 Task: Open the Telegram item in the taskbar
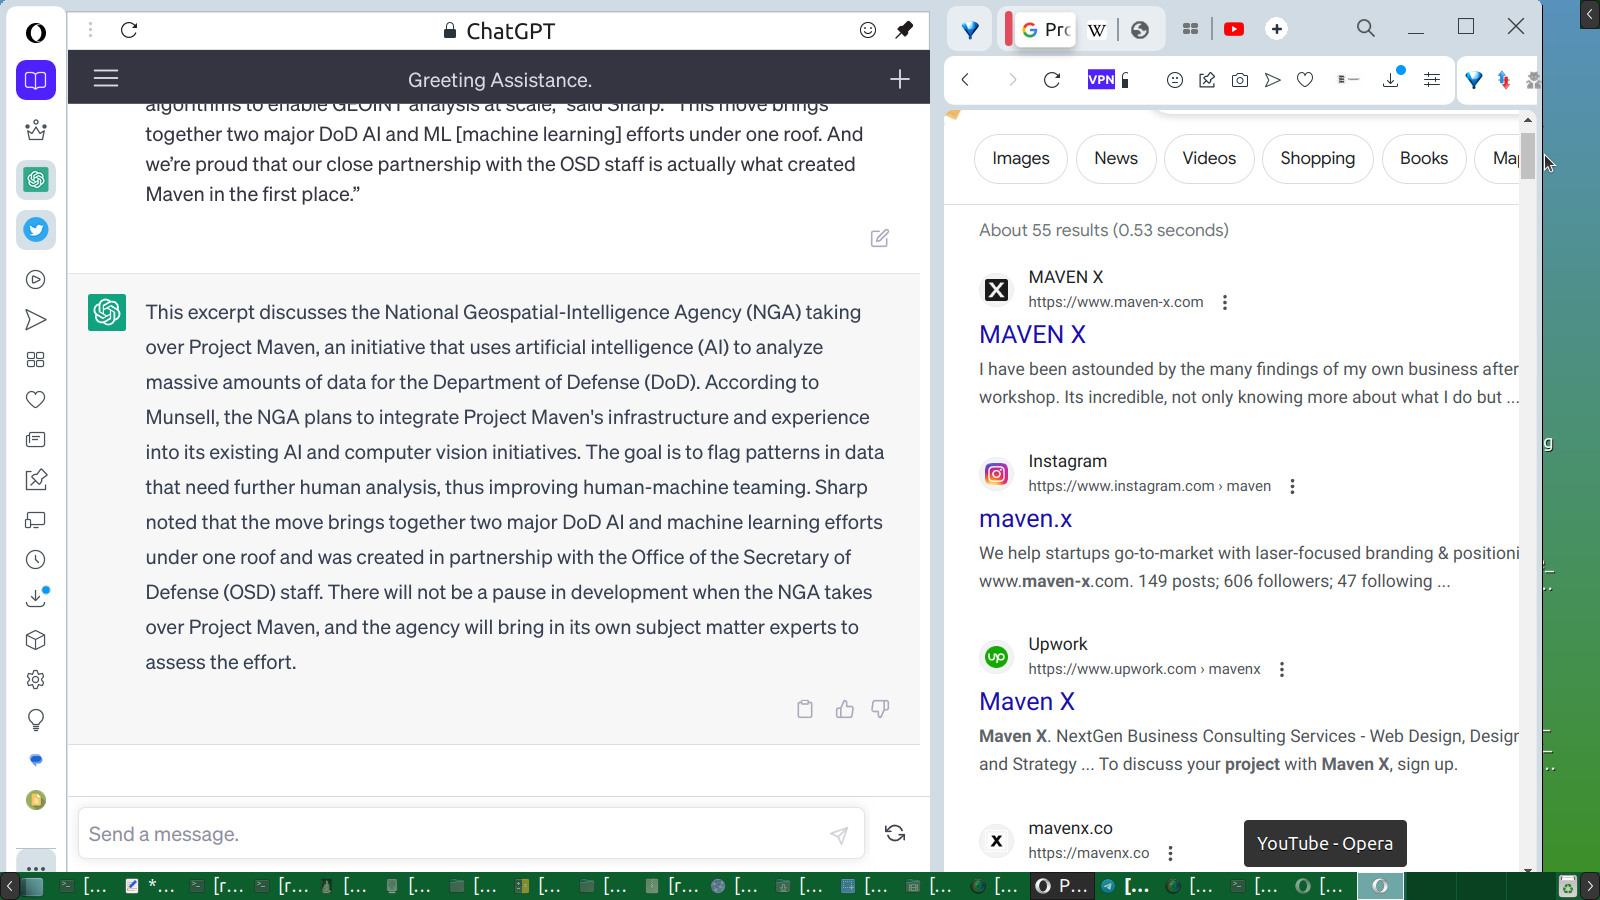tap(1127, 886)
